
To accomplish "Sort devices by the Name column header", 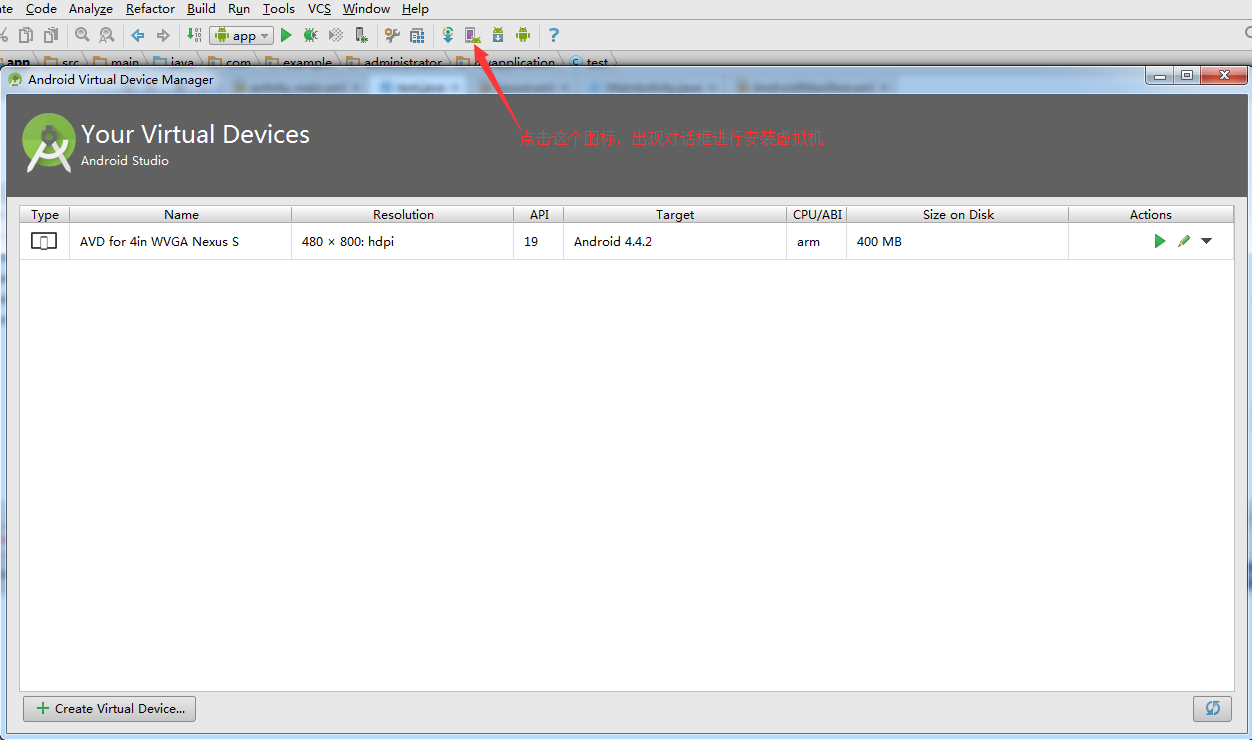I will 181,214.
